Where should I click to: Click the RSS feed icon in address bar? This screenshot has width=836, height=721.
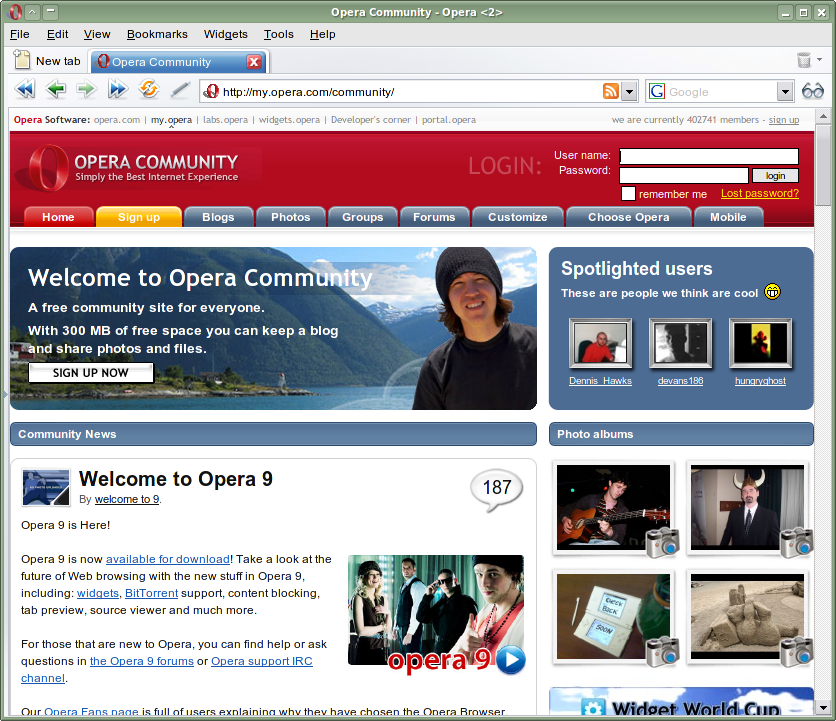coord(610,90)
